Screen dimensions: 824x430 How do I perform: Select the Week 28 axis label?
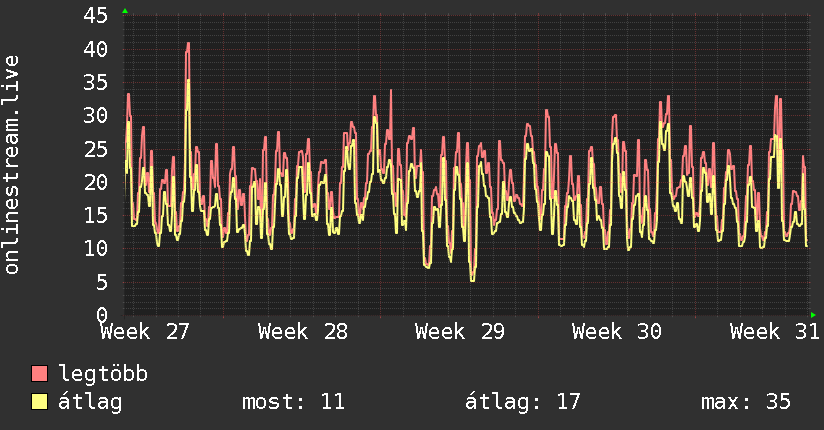tap(303, 332)
